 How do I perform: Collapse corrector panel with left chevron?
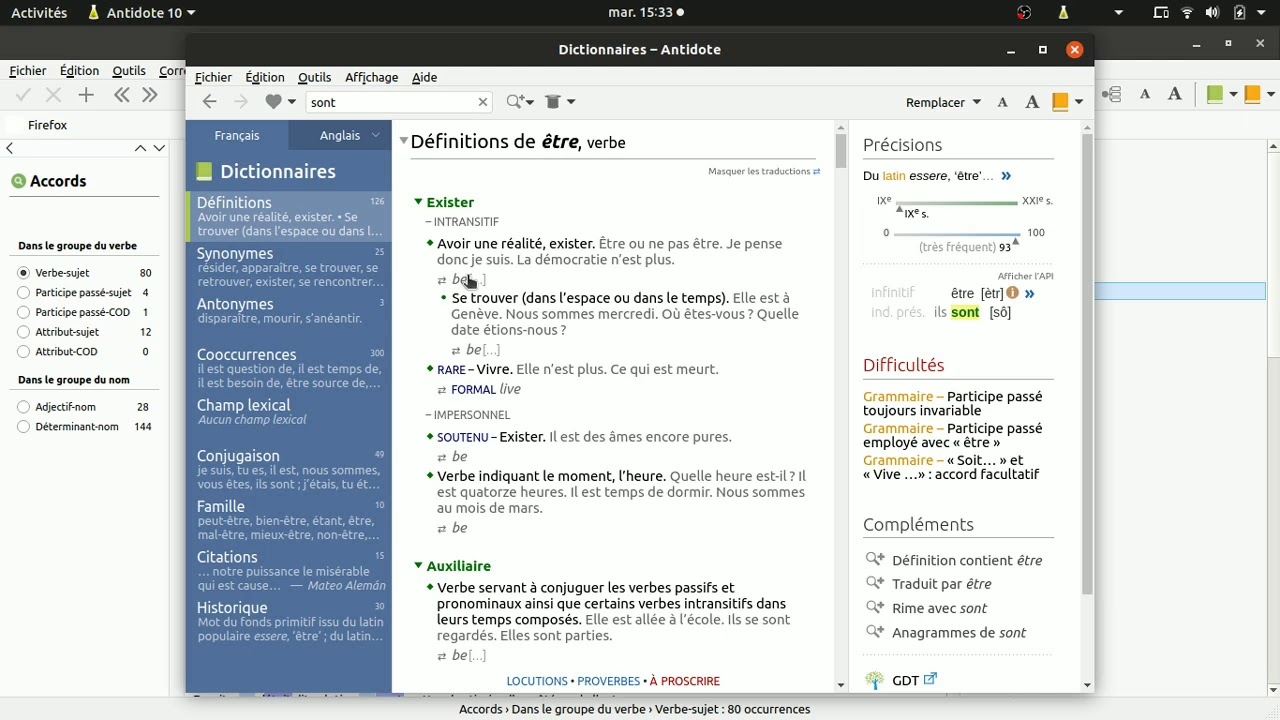click(x=9, y=148)
